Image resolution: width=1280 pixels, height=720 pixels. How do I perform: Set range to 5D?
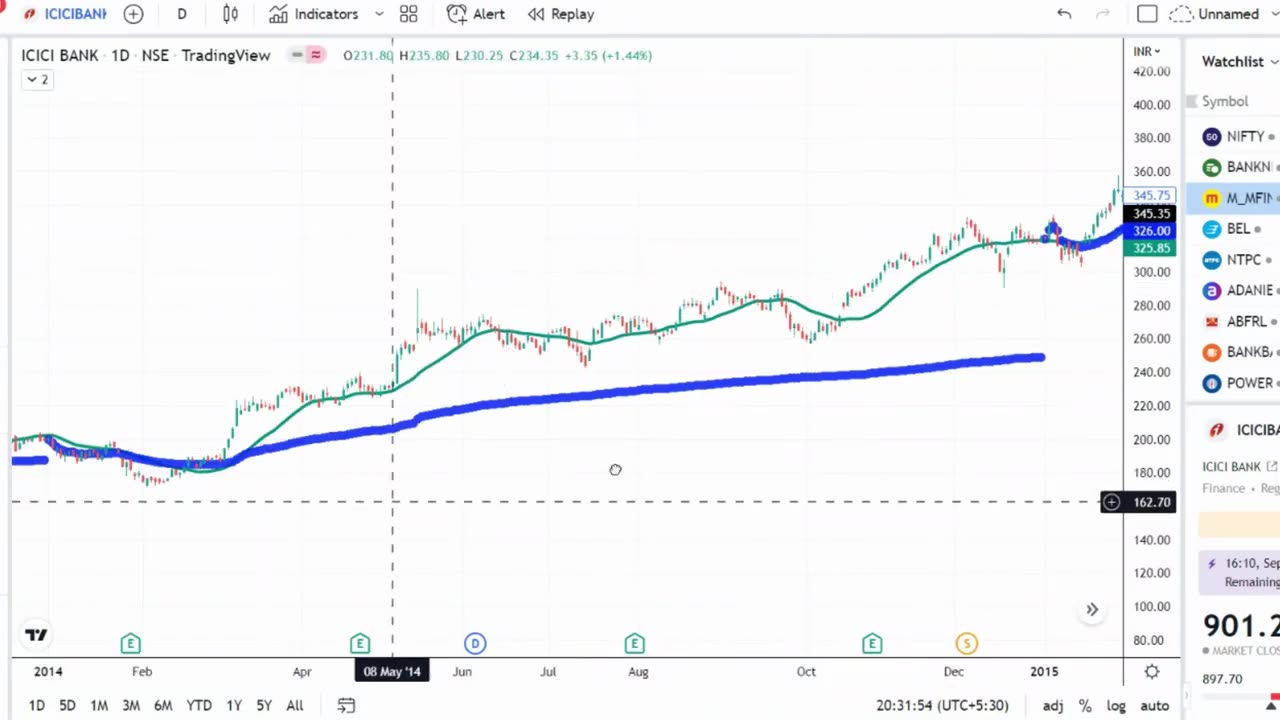[x=67, y=705]
